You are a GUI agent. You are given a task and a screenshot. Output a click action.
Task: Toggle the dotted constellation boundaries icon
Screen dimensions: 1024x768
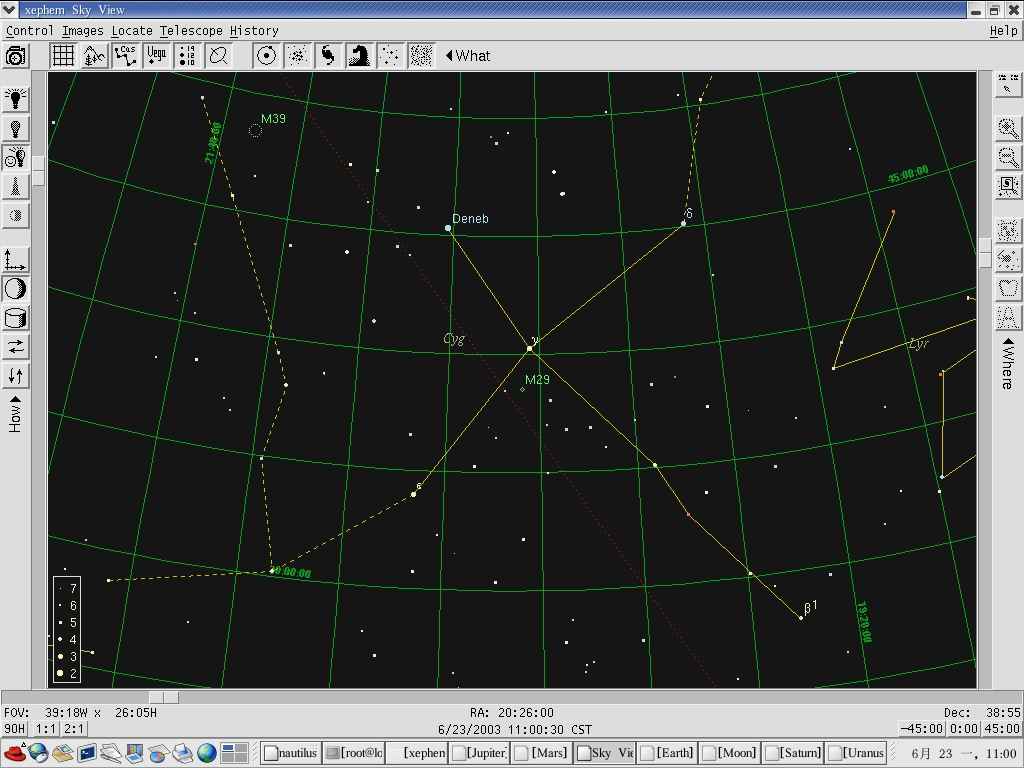tap(1008, 289)
